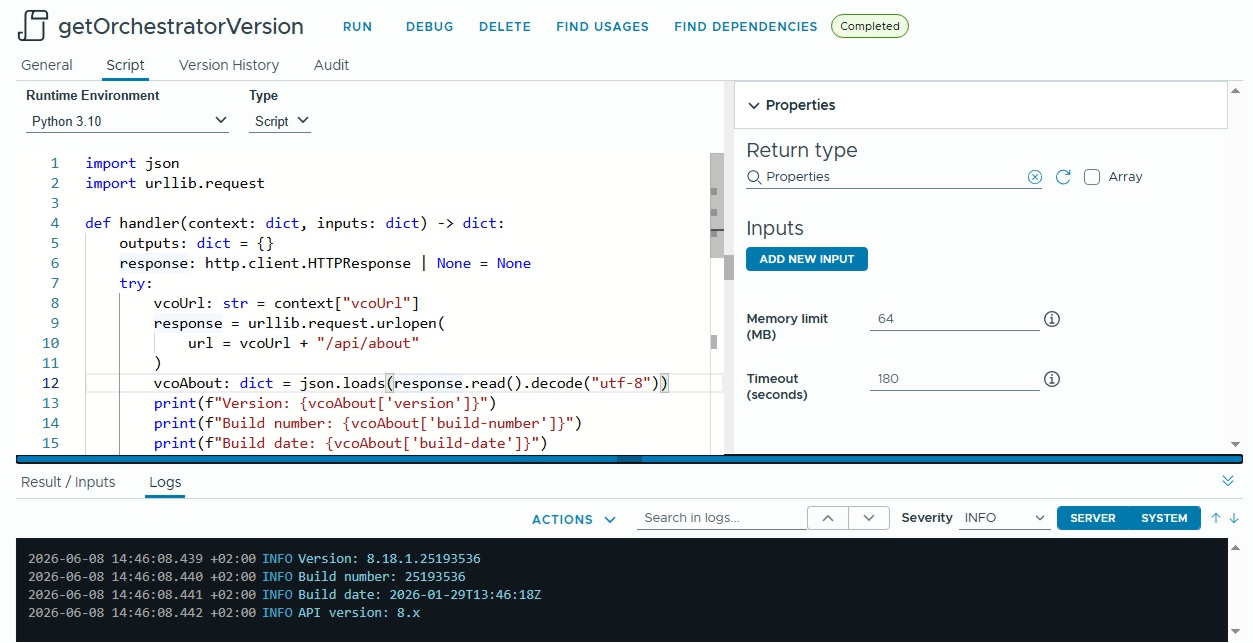The width and height of the screenshot is (1253, 643).
Task: Click line 1 'import json'
Action: pos(132,163)
